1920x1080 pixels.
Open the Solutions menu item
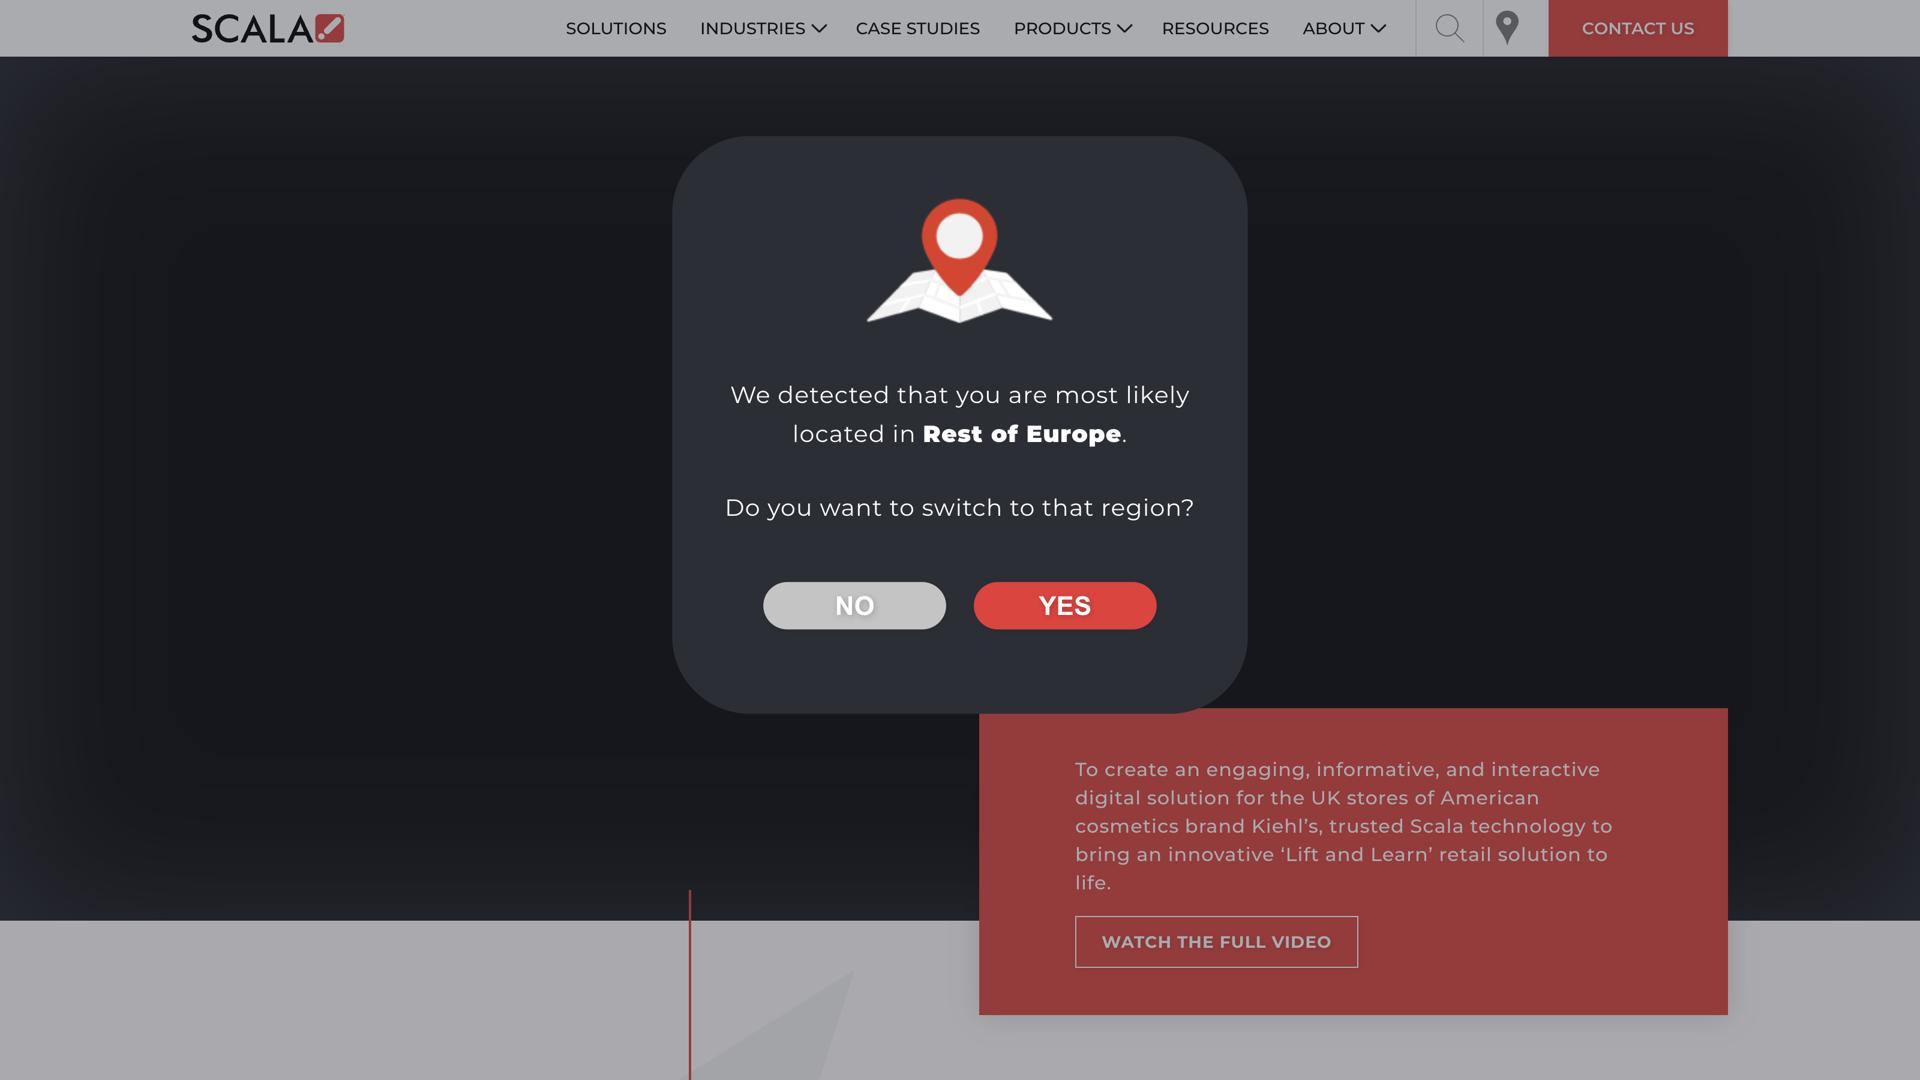pos(616,29)
